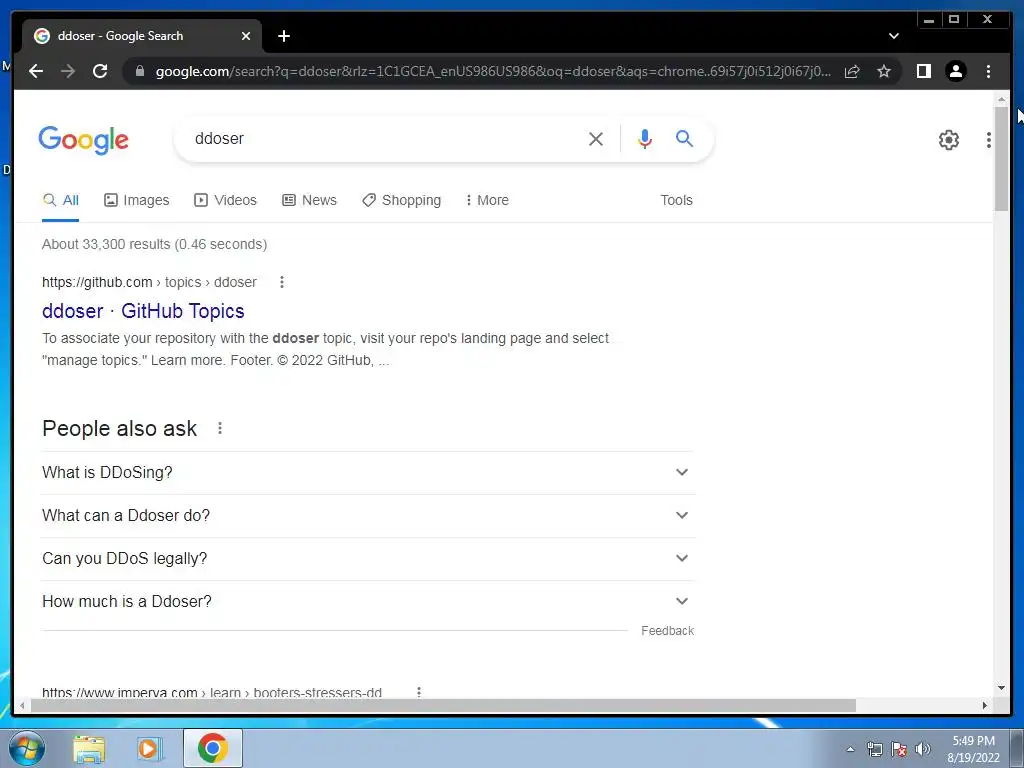Screen dimensions: 1024x768
Task: Show hidden system tray icons
Action: point(850,749)
